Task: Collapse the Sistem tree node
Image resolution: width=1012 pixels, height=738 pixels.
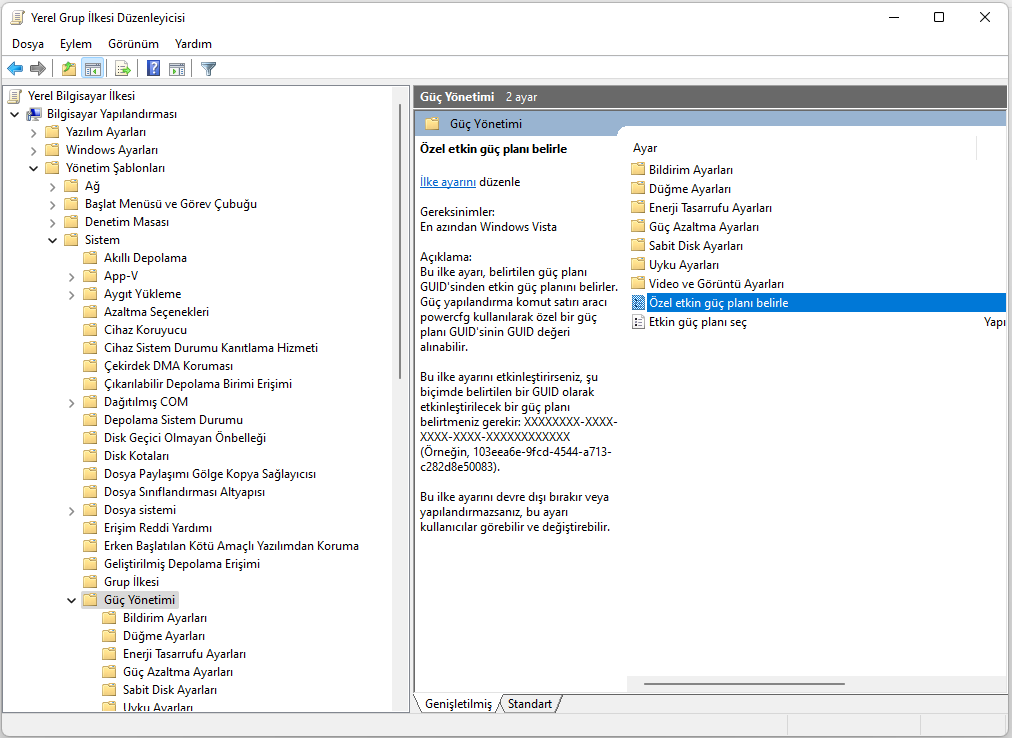Action: click(53, 240)
